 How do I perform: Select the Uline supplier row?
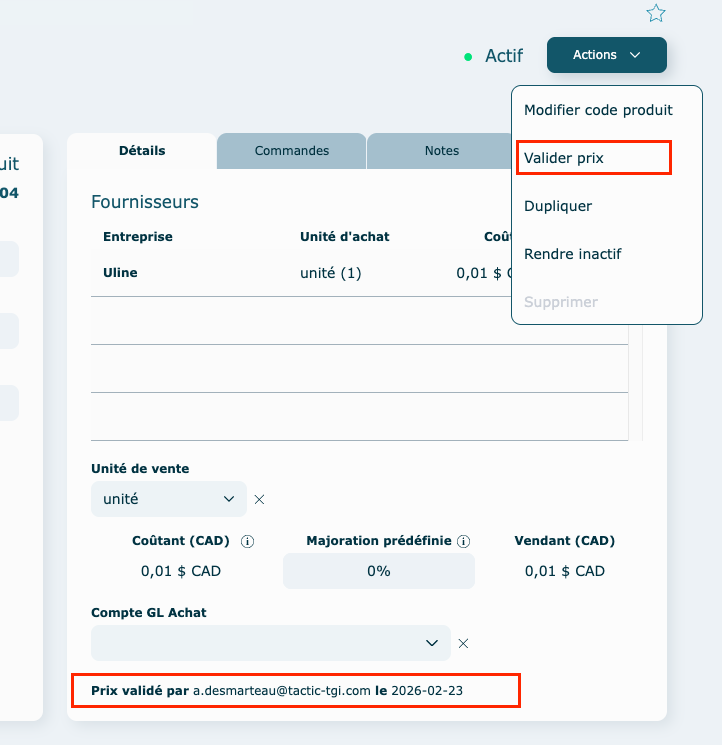[x=300, y=272]
